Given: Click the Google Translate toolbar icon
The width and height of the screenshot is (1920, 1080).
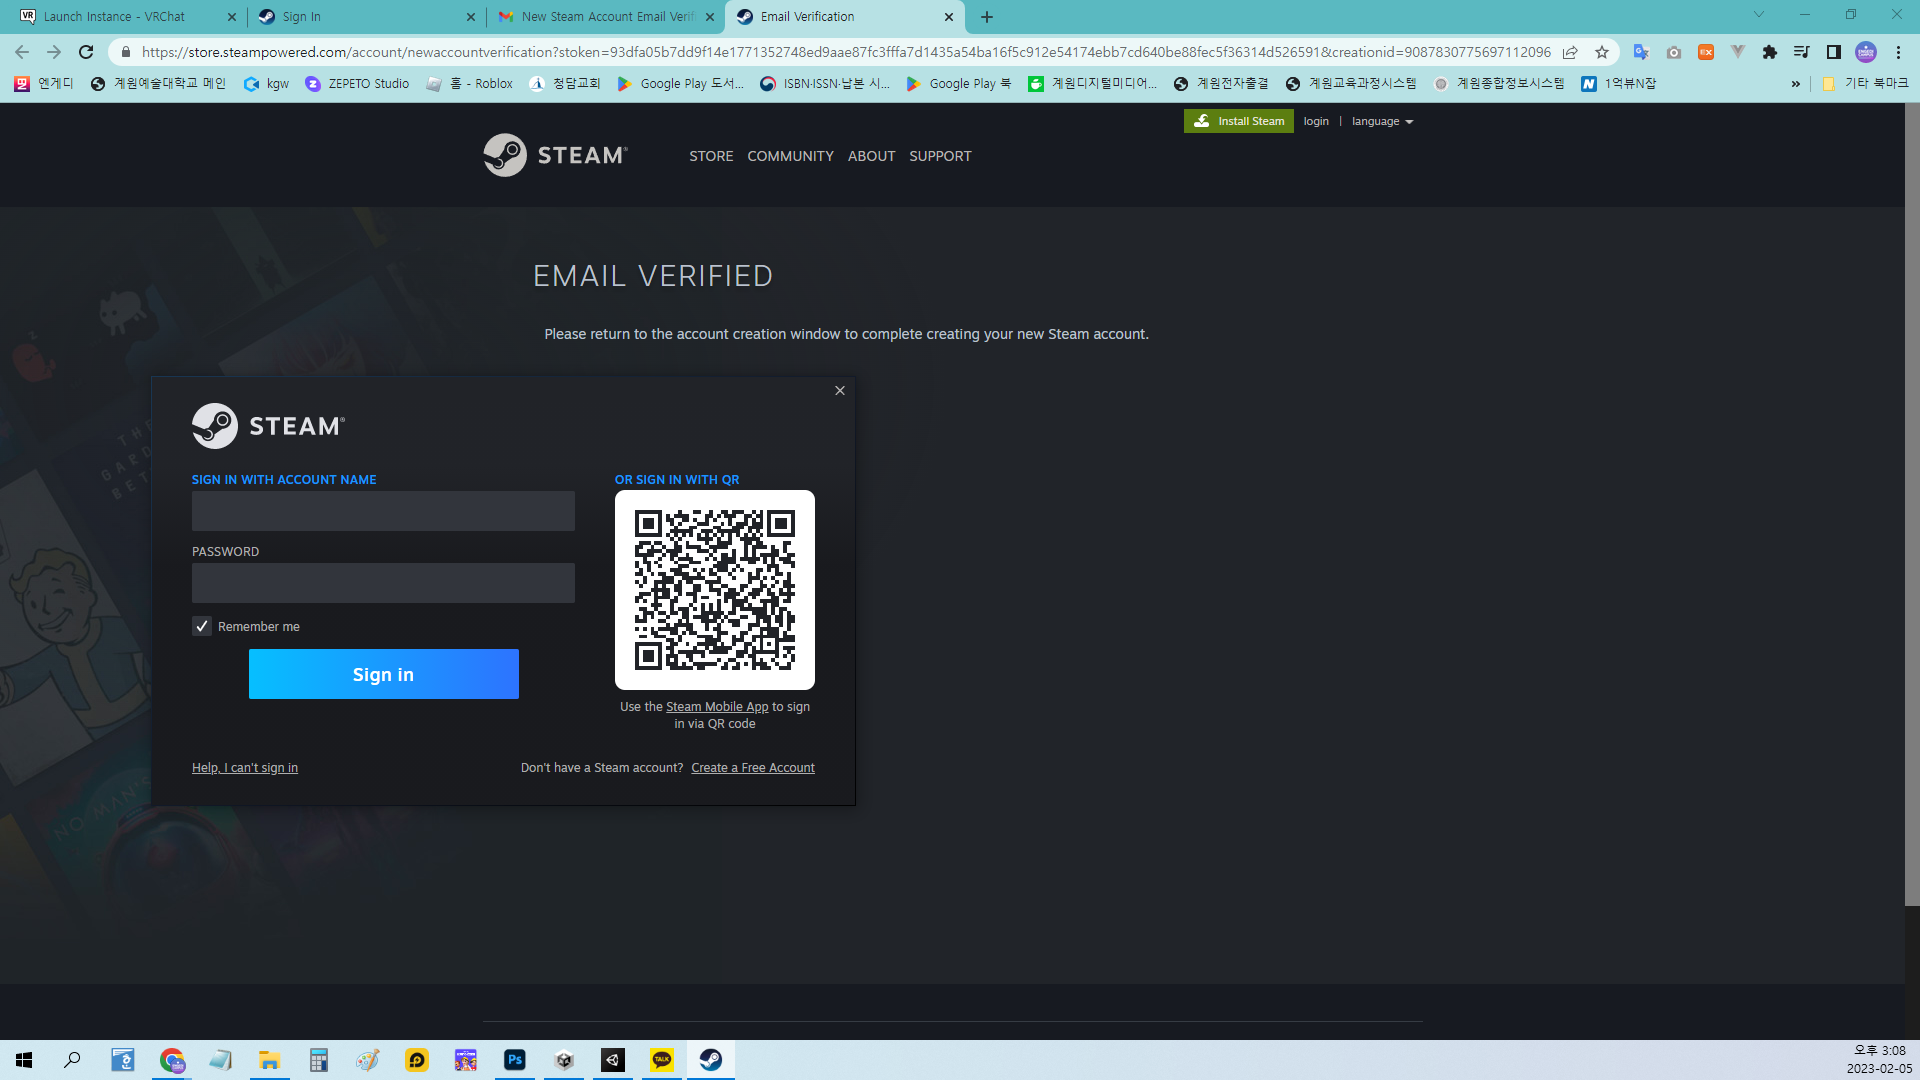Looking at the screenshot, I should (1640, 52).
